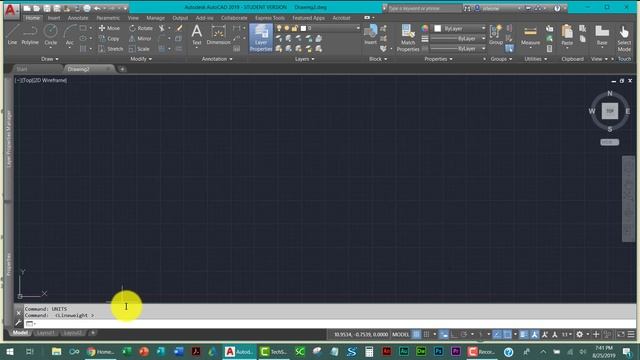Switch to Layout1 tab

[x=45, y=333]
